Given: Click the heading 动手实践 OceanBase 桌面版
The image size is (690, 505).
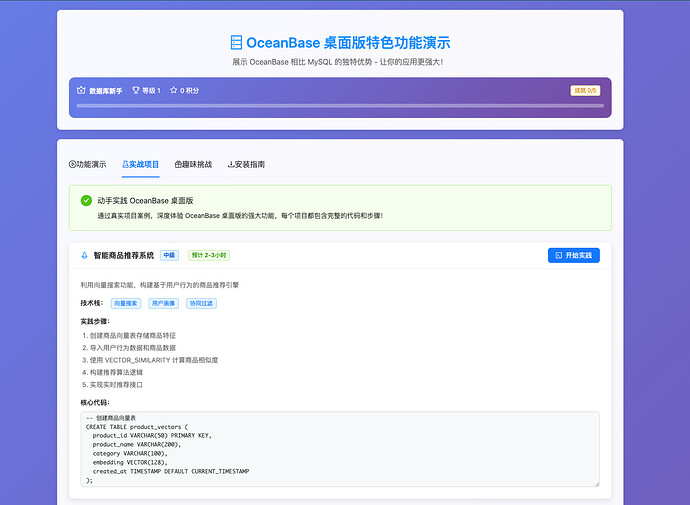Looking at the screenshot, I should coord(145,201).
